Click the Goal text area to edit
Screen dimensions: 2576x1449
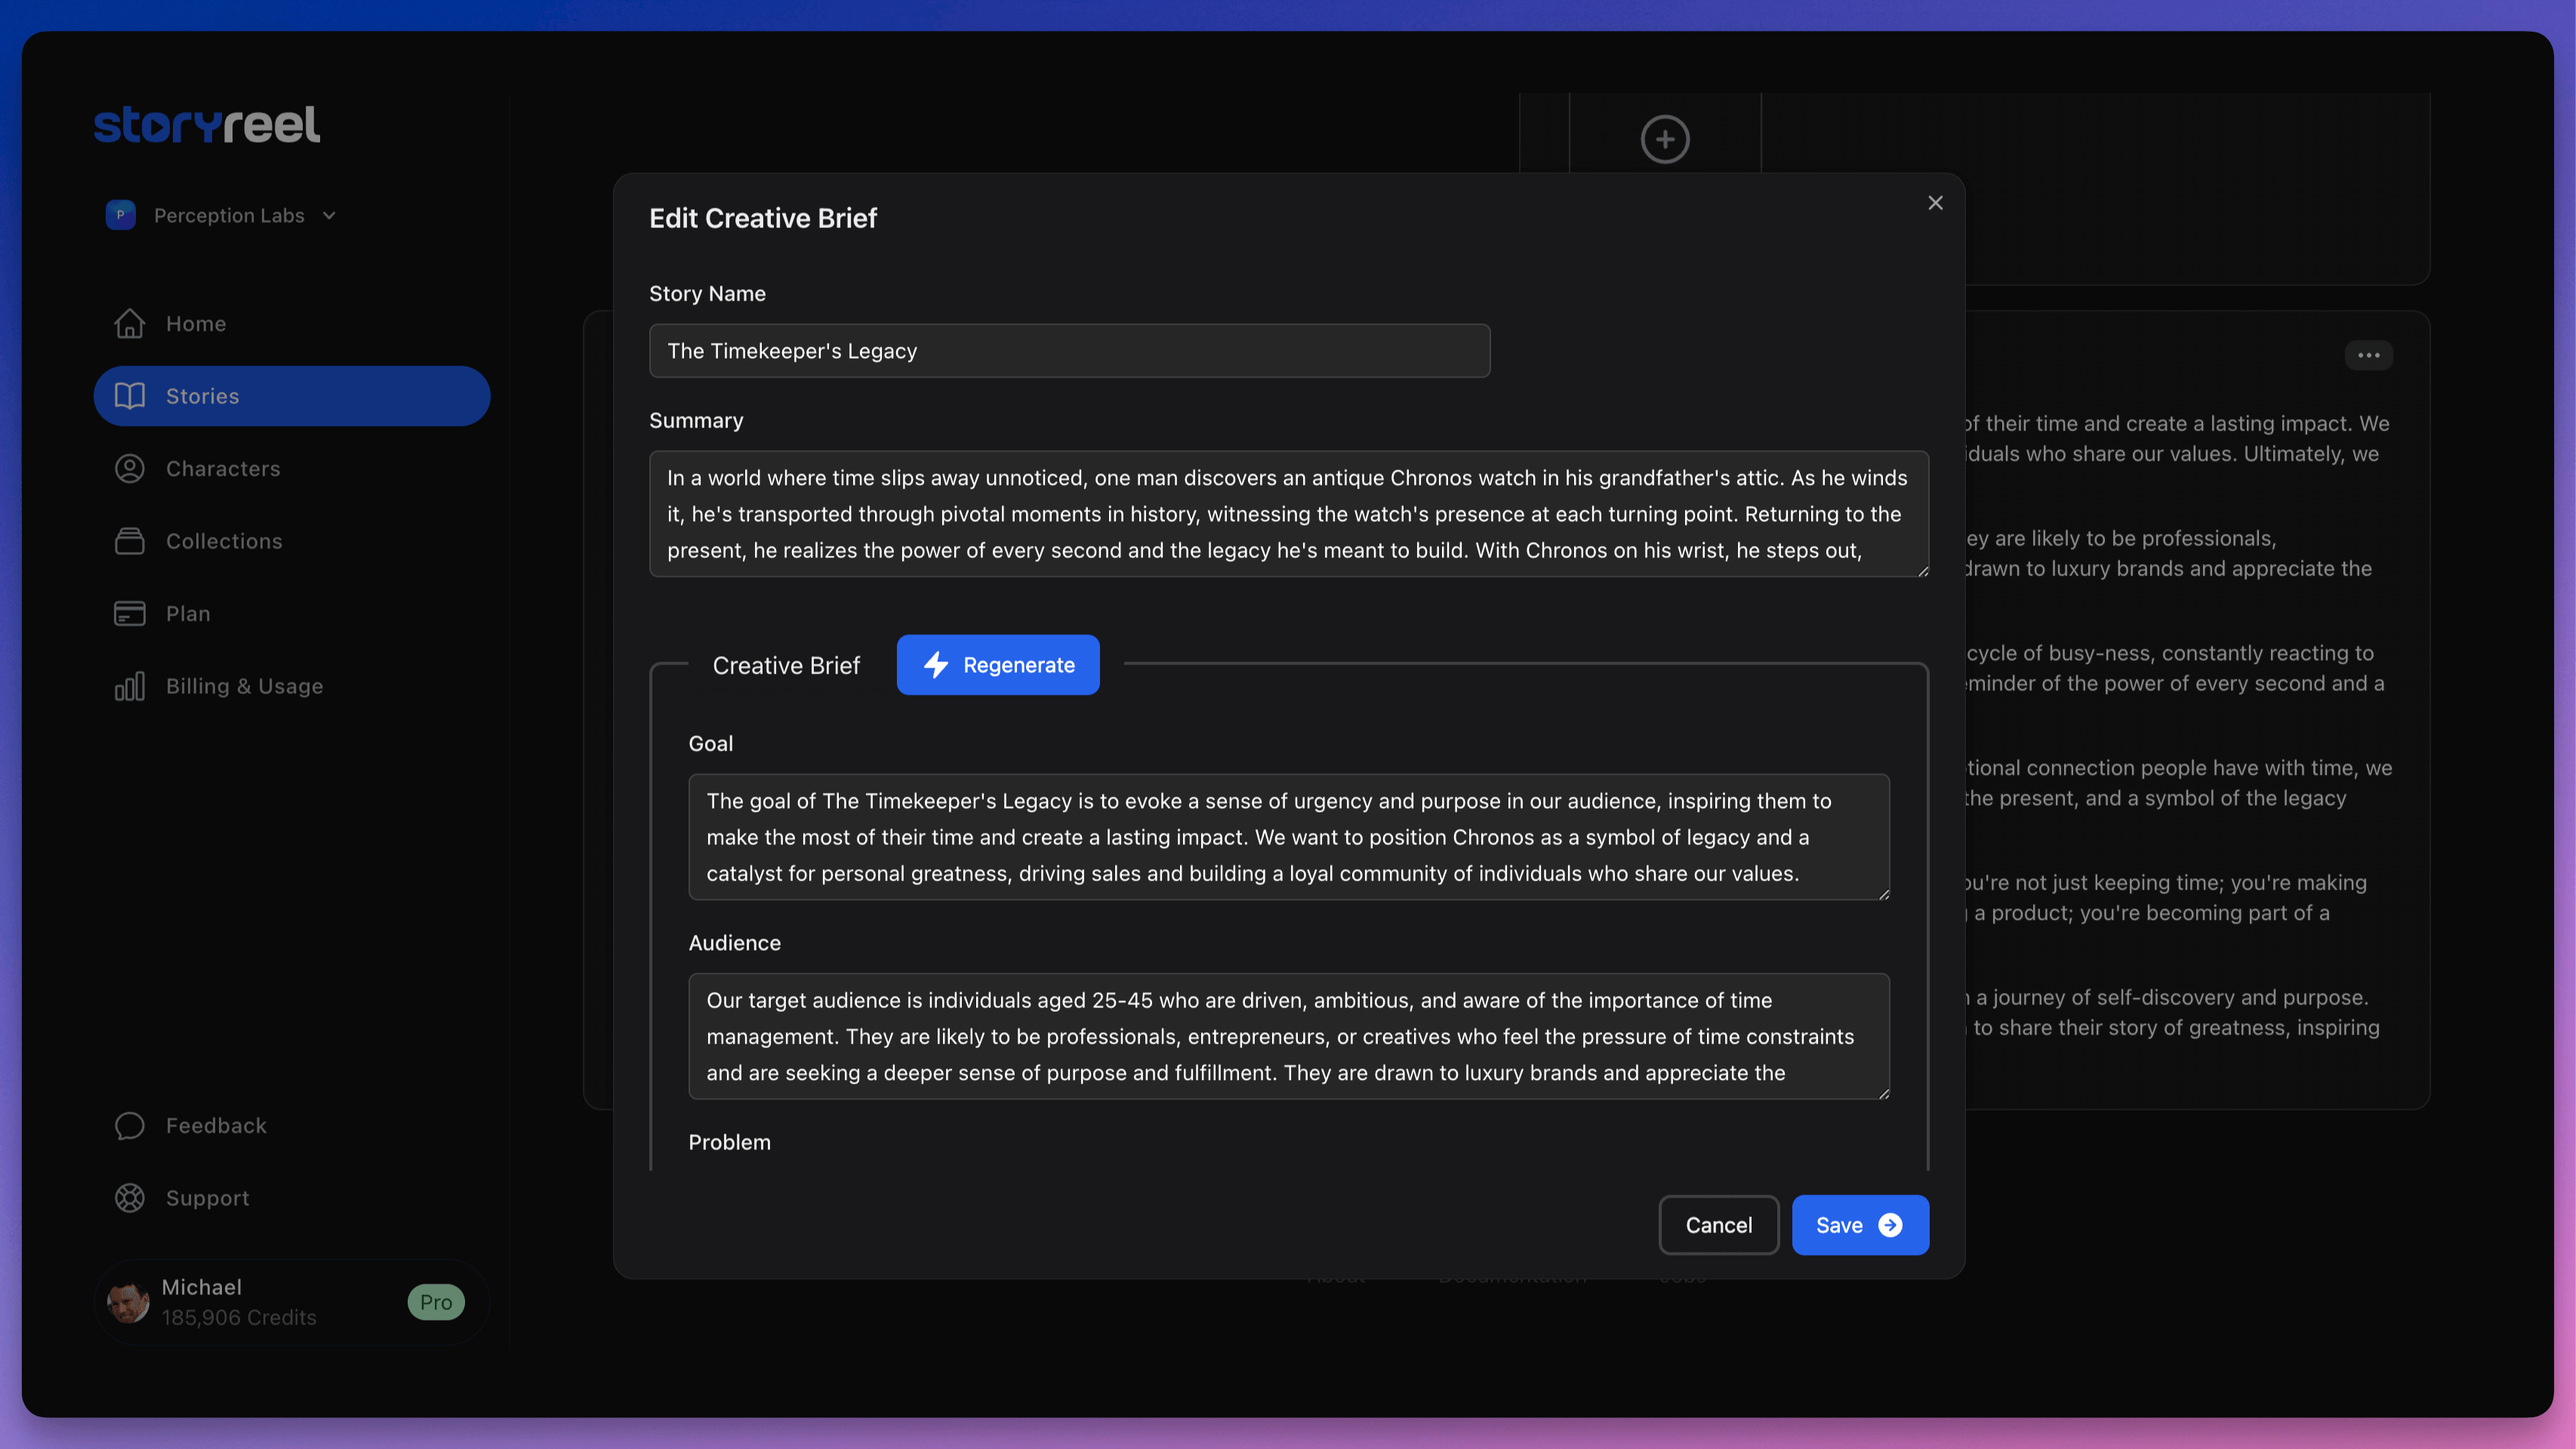pyautogui.click(x=1288, y=837)
